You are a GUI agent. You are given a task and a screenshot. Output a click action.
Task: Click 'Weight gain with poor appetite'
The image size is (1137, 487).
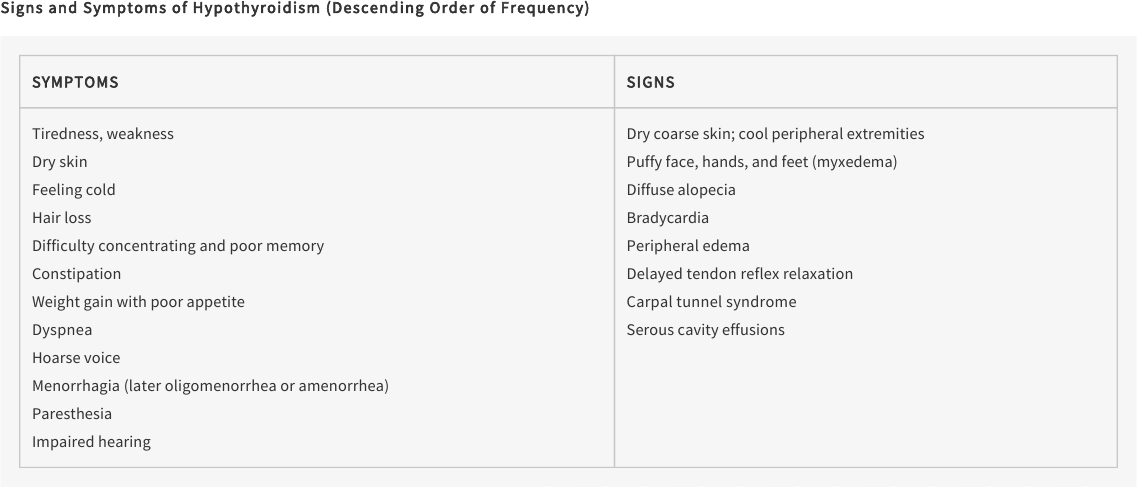(138, 302)
